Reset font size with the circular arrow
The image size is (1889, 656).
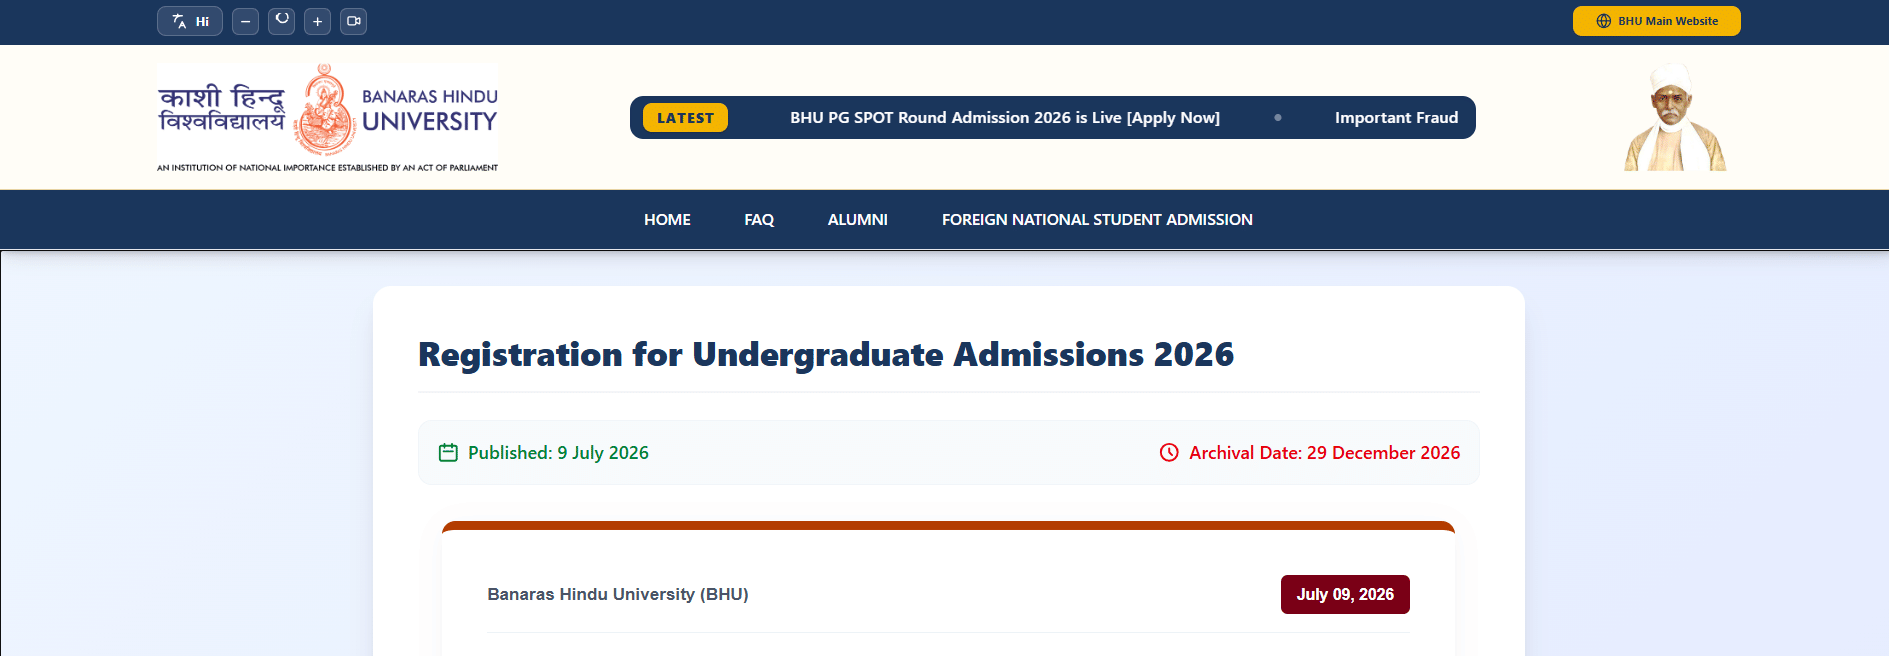tap(282, 21)
